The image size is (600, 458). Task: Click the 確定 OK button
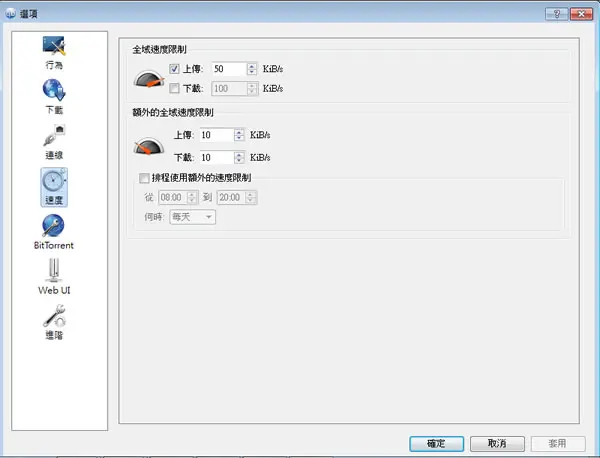436,443
